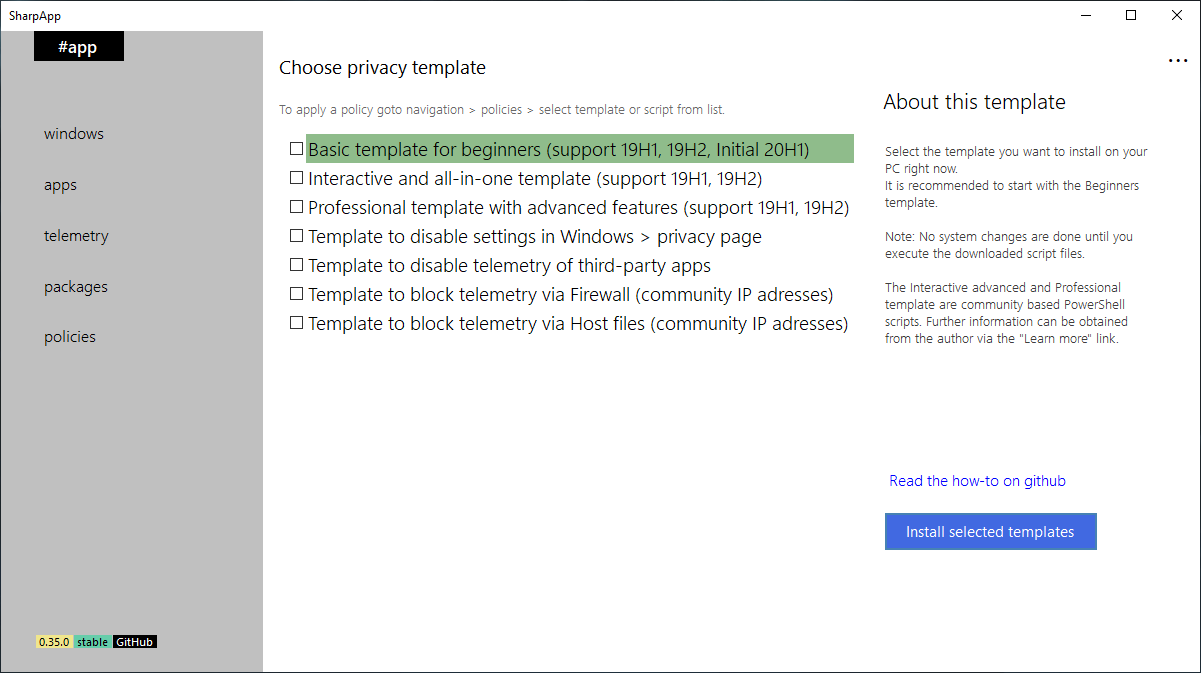Check Basic template for beginners checkbox
This screenshot has width=1201, height=673.
coord(296,149)
